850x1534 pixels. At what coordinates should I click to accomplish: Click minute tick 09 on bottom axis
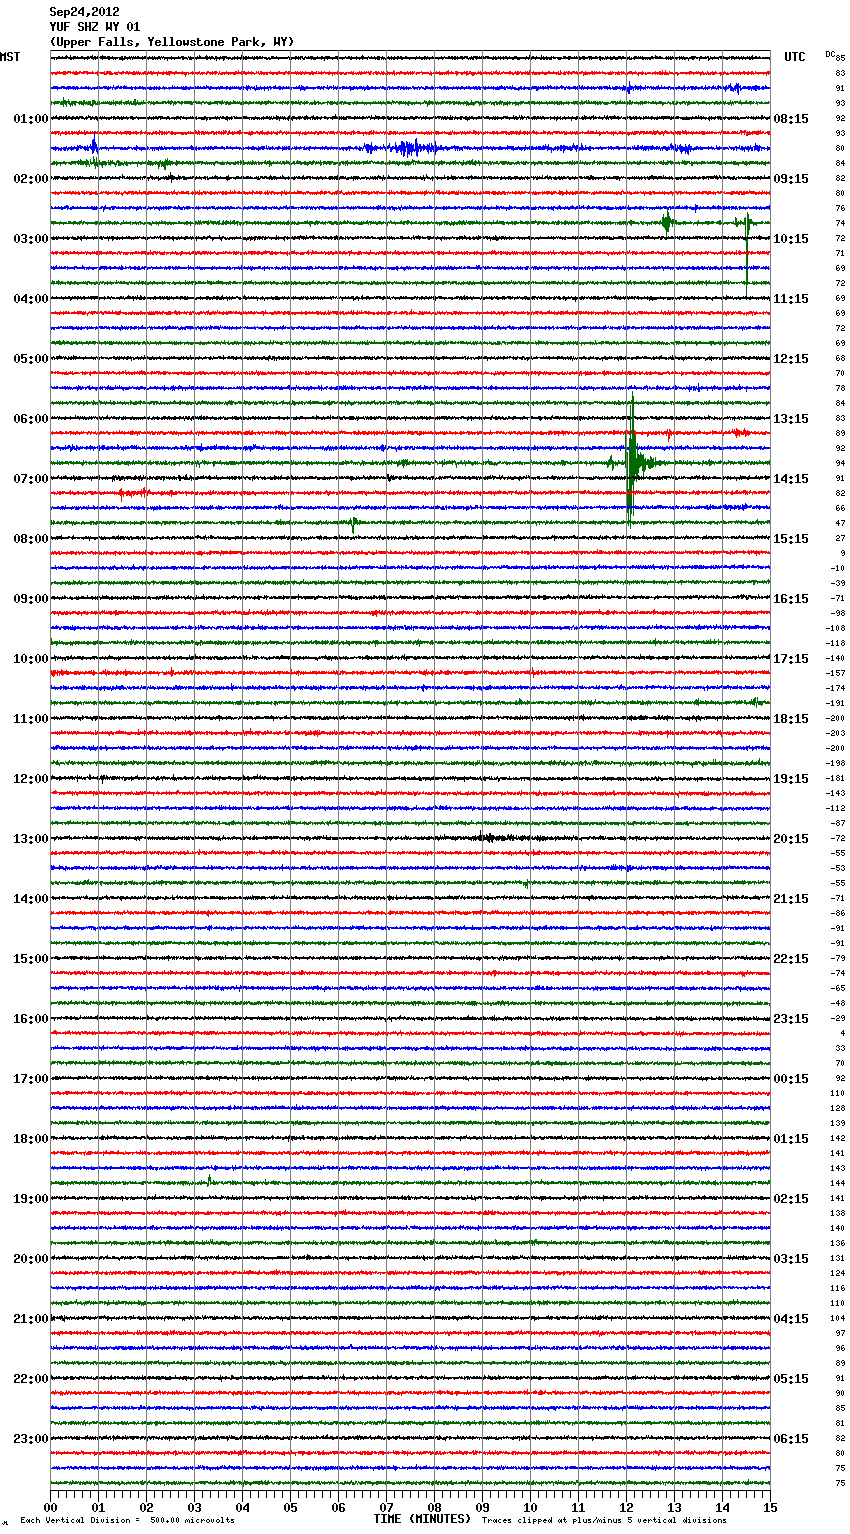tap(483, 1507)
